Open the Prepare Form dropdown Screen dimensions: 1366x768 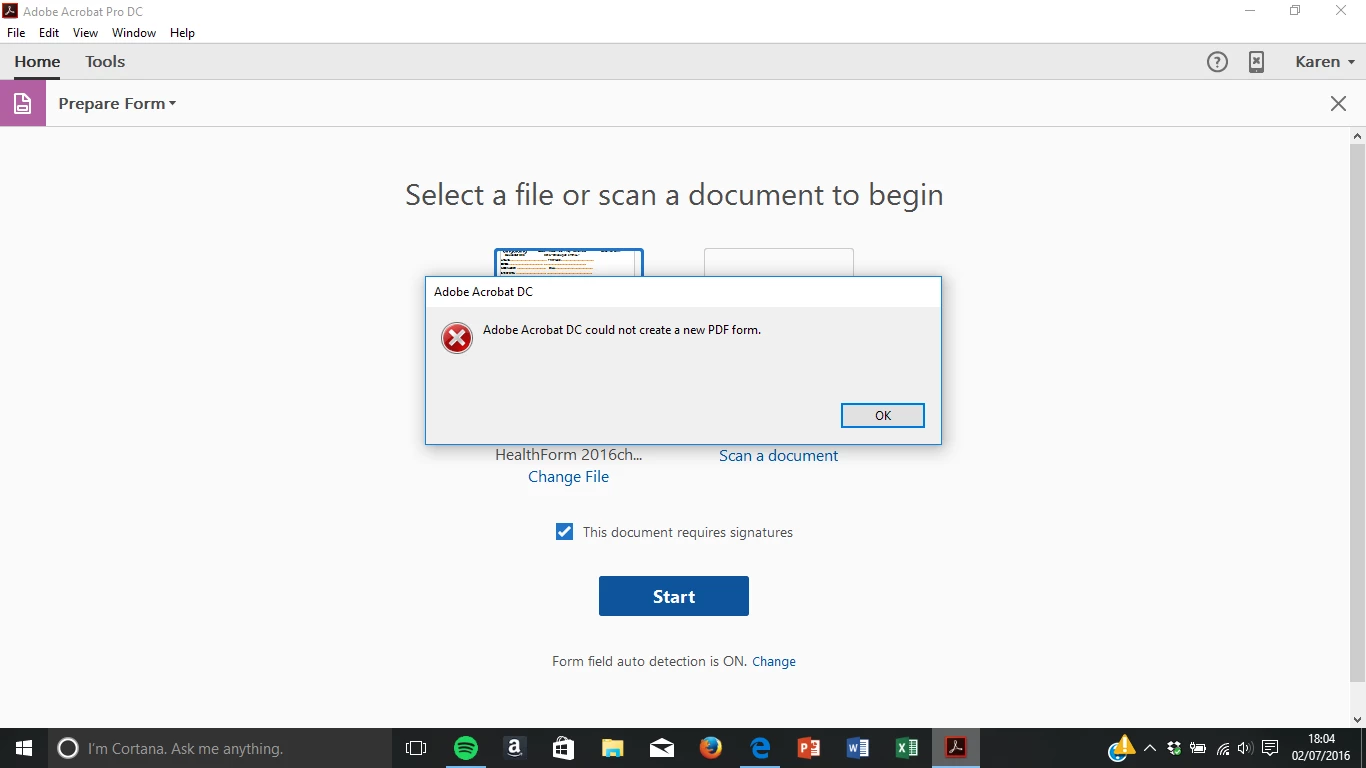(117, 104)
